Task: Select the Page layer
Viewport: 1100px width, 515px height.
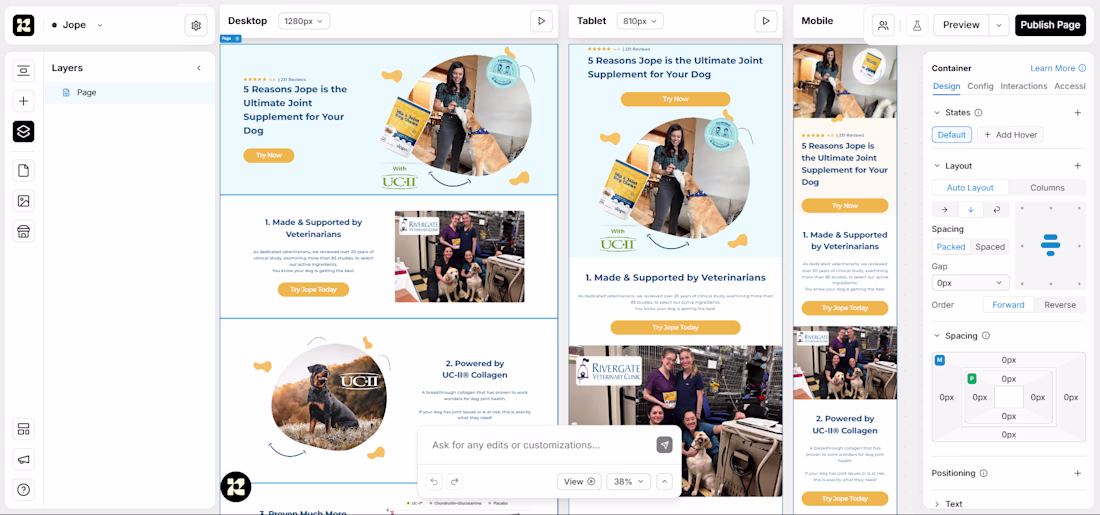Action: point(130,93)
